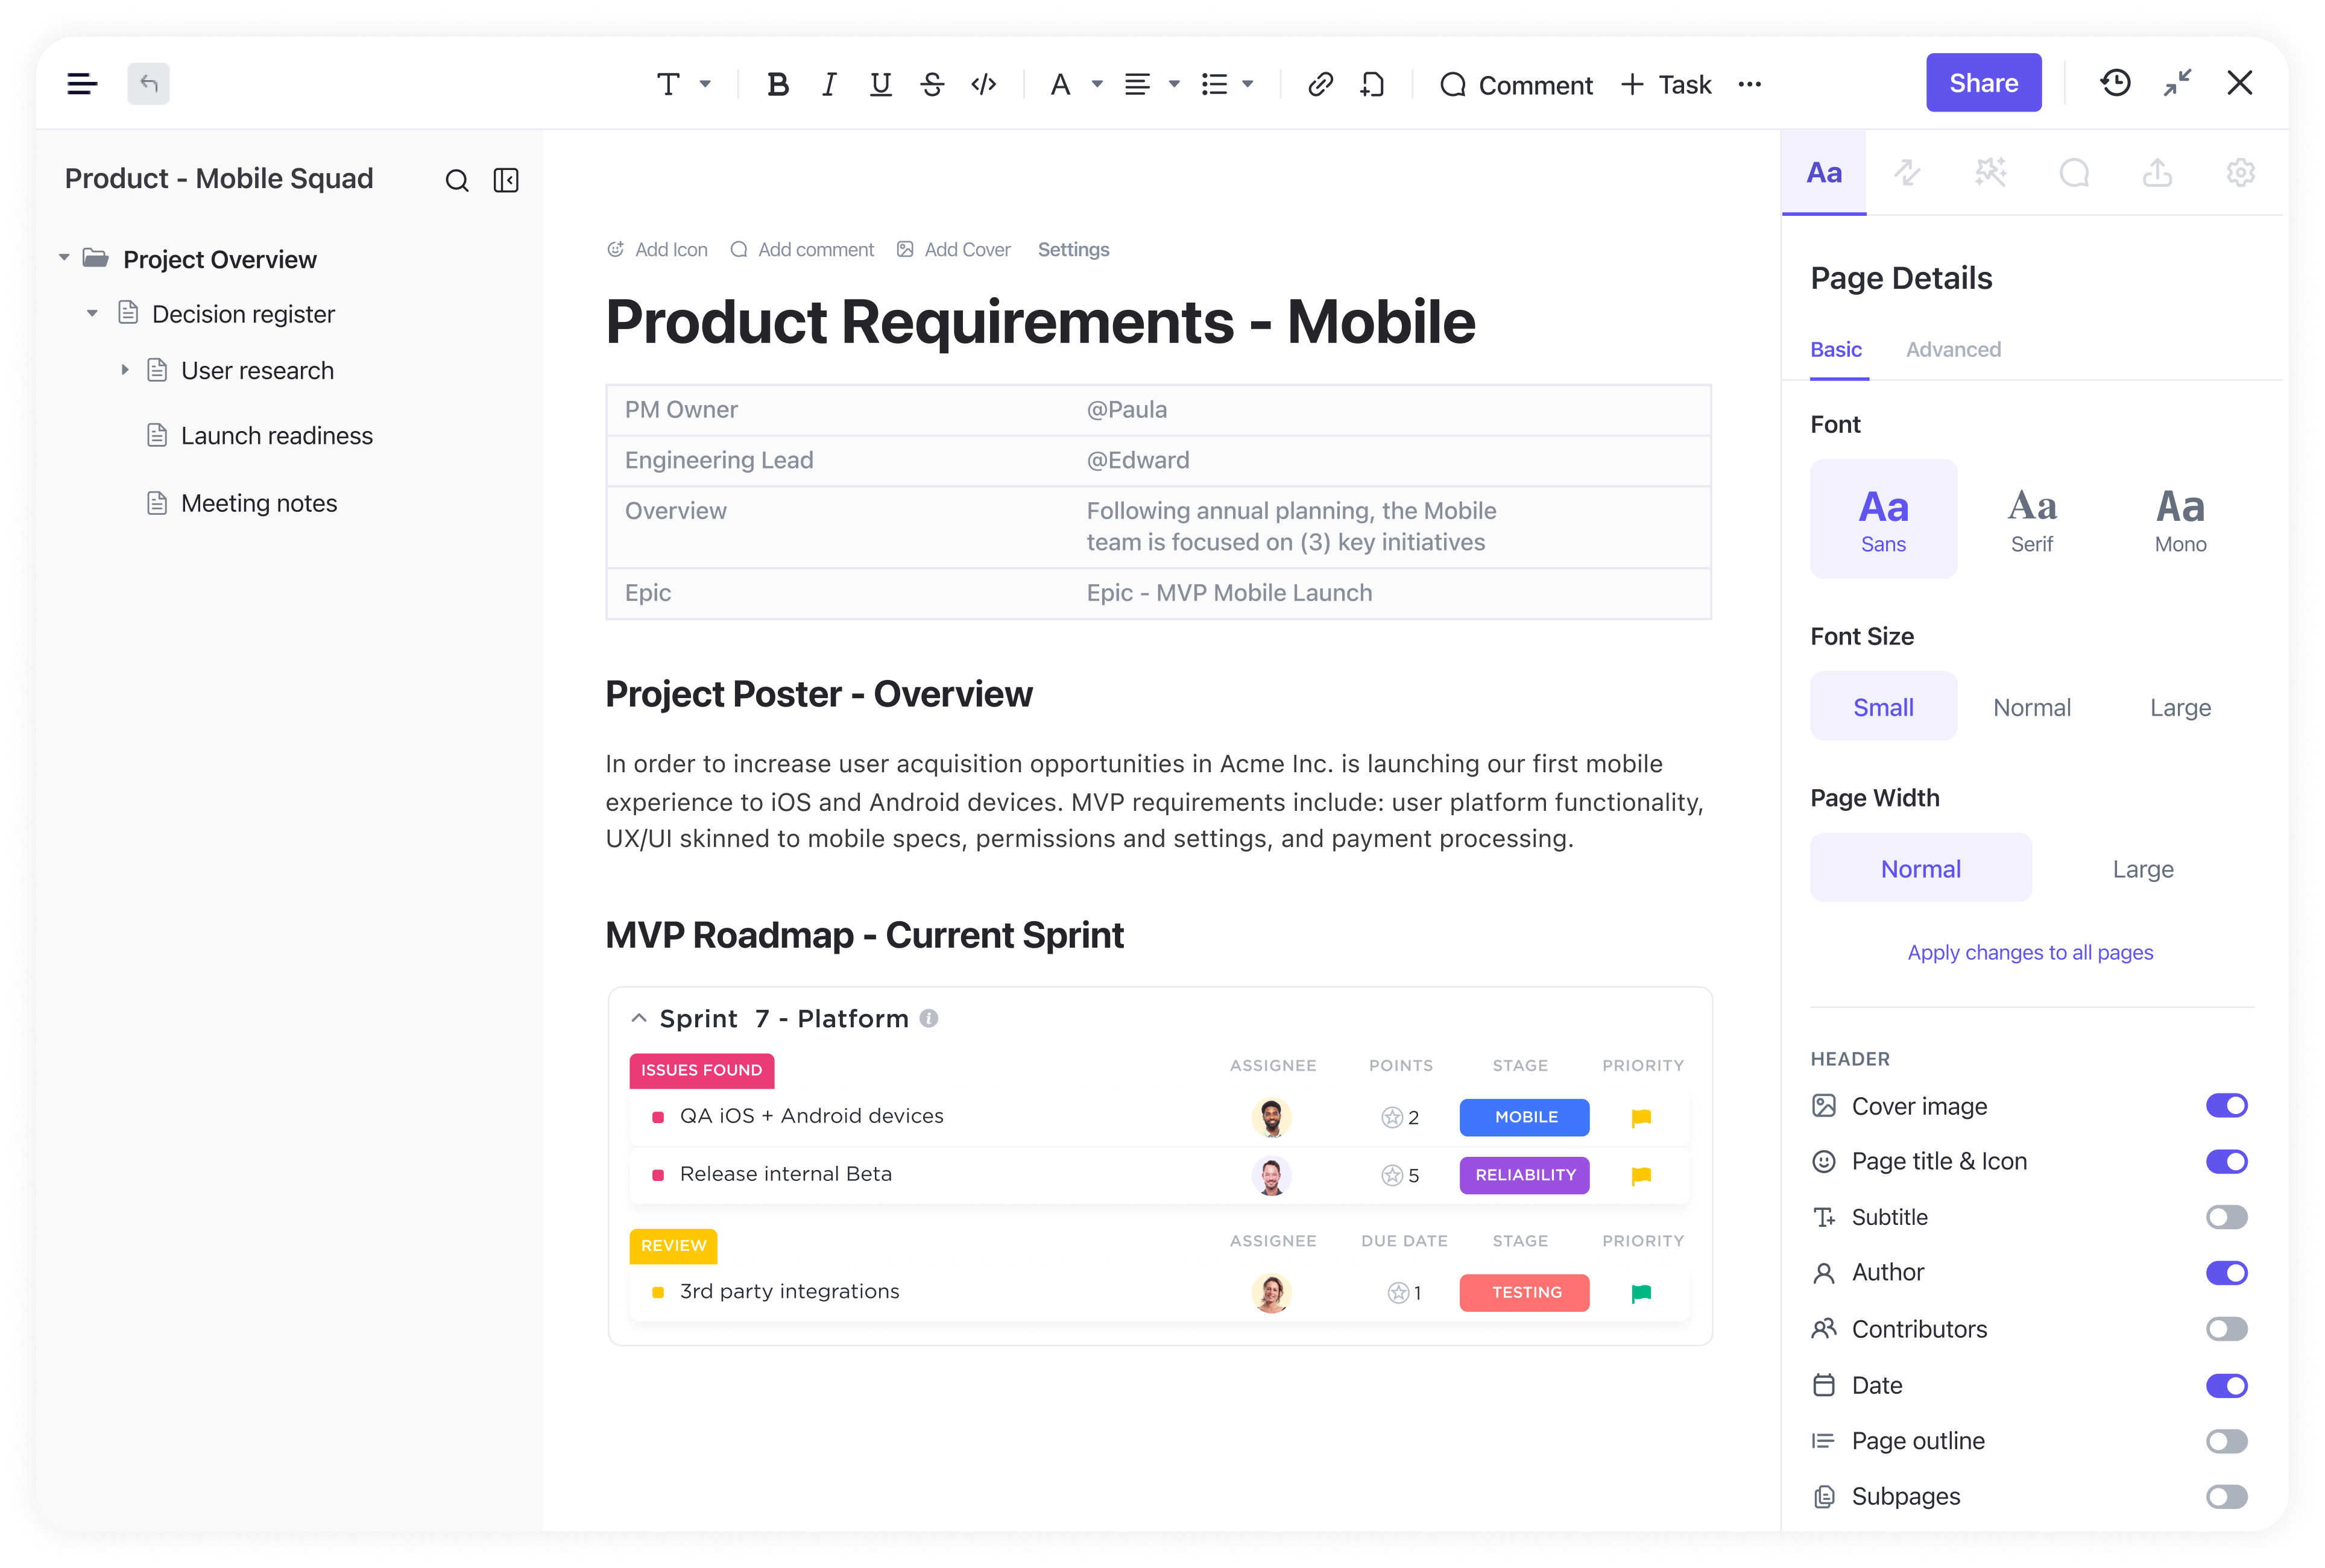This screenshot has width=2325, height=1568.
Task: Select the Advanced tab in Page Details
Action: click(x=1954, y=348)
